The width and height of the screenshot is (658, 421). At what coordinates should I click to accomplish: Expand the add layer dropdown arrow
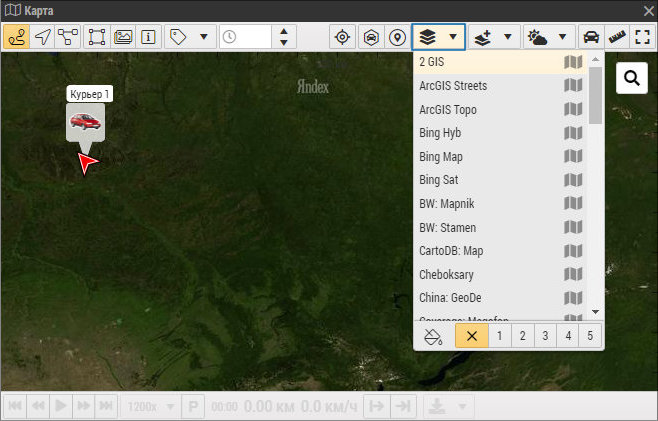click(508, 37)
